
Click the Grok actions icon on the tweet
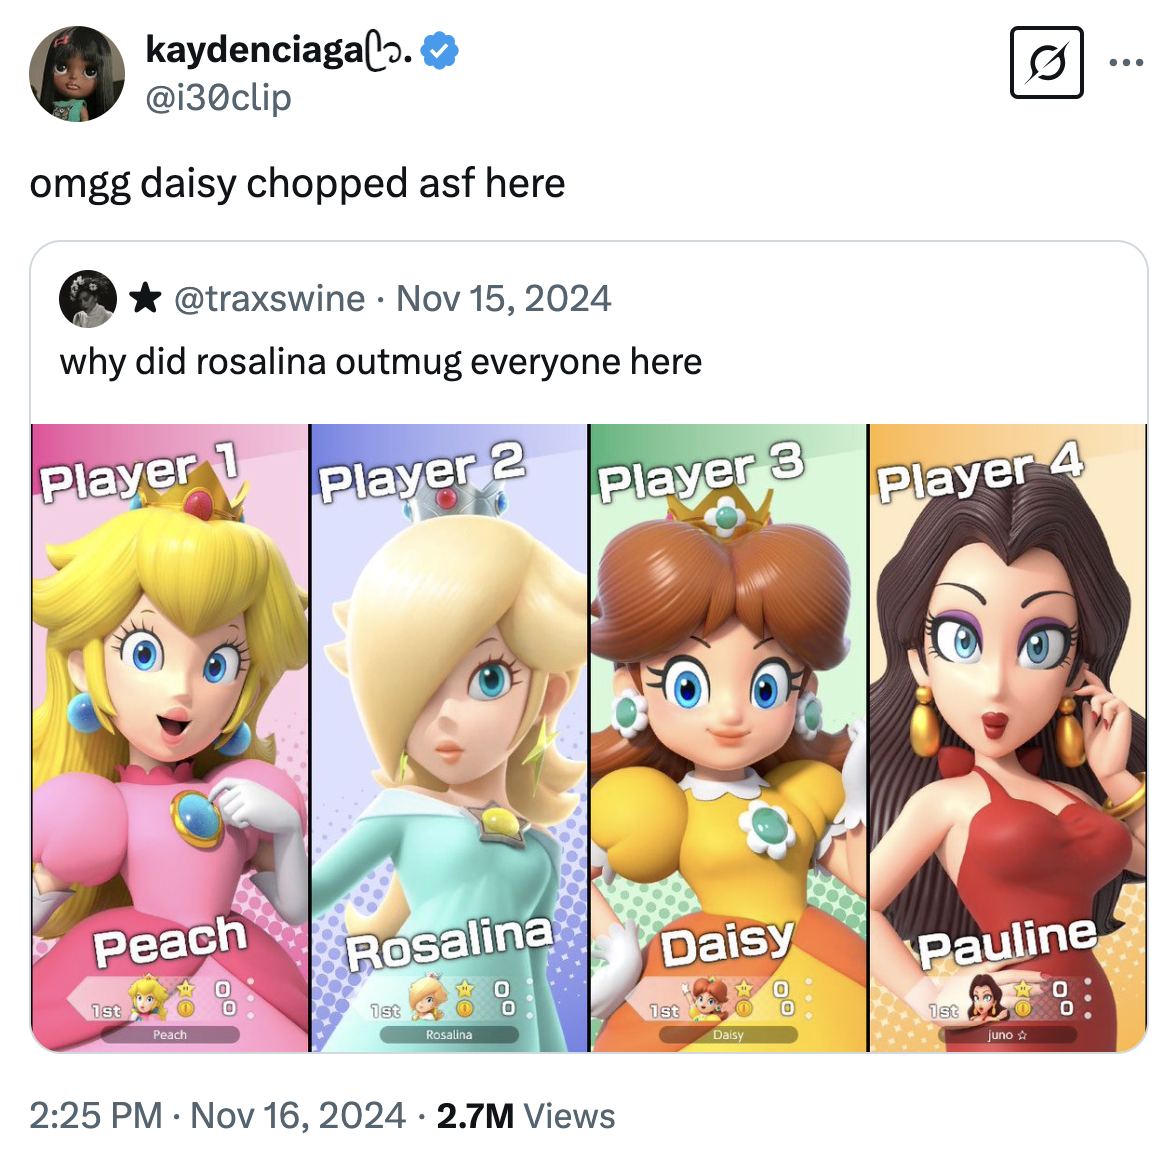pos(1046,63)
